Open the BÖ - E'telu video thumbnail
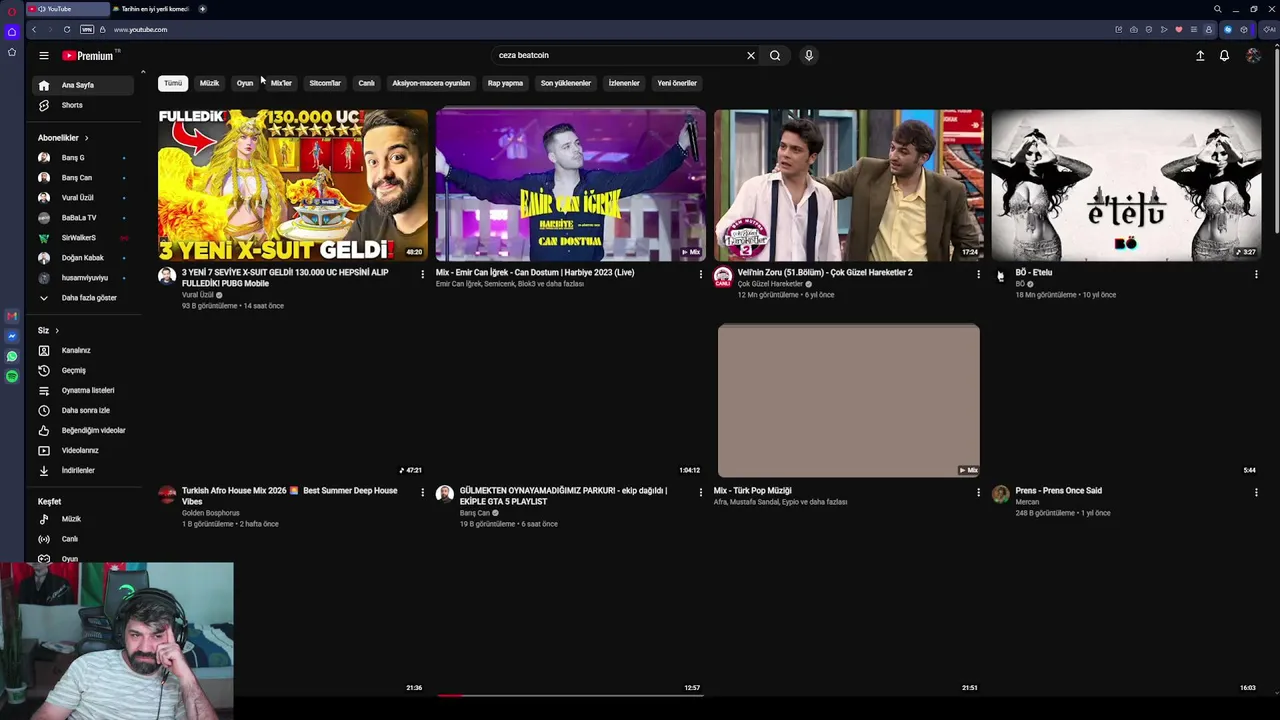 (x=1127, y=185)
